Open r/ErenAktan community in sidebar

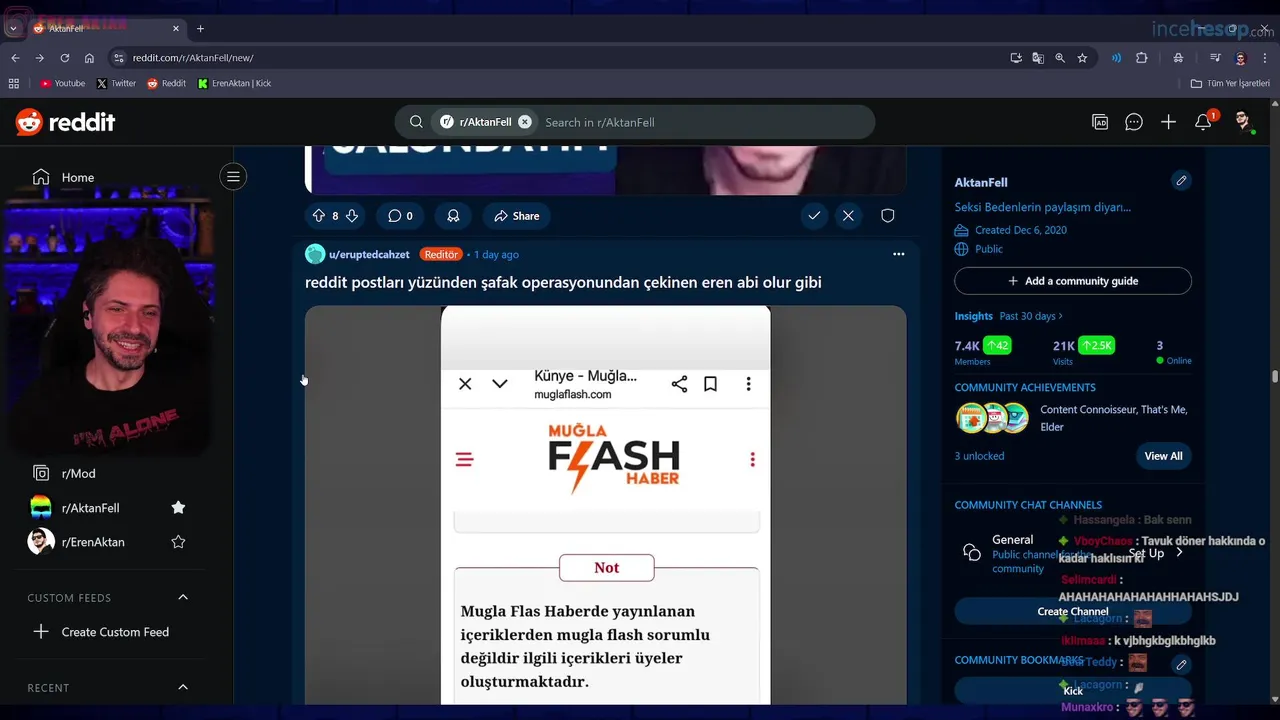[x=93, y=542]
